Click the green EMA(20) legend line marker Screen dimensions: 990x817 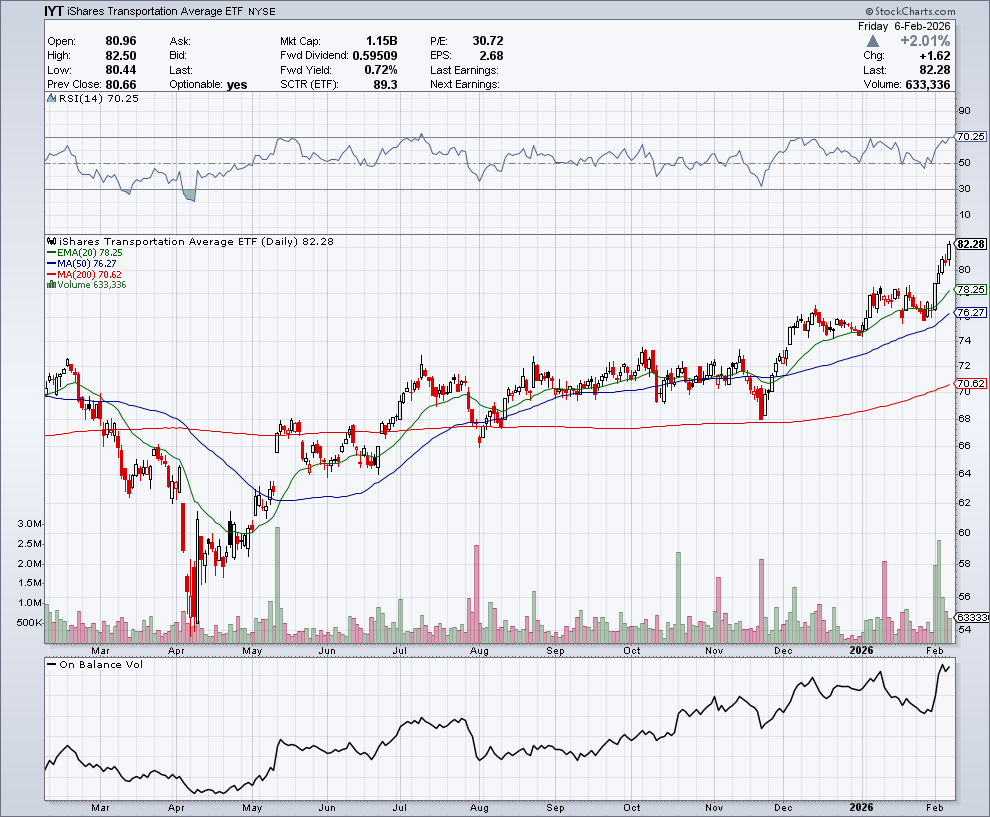[51, 253]
